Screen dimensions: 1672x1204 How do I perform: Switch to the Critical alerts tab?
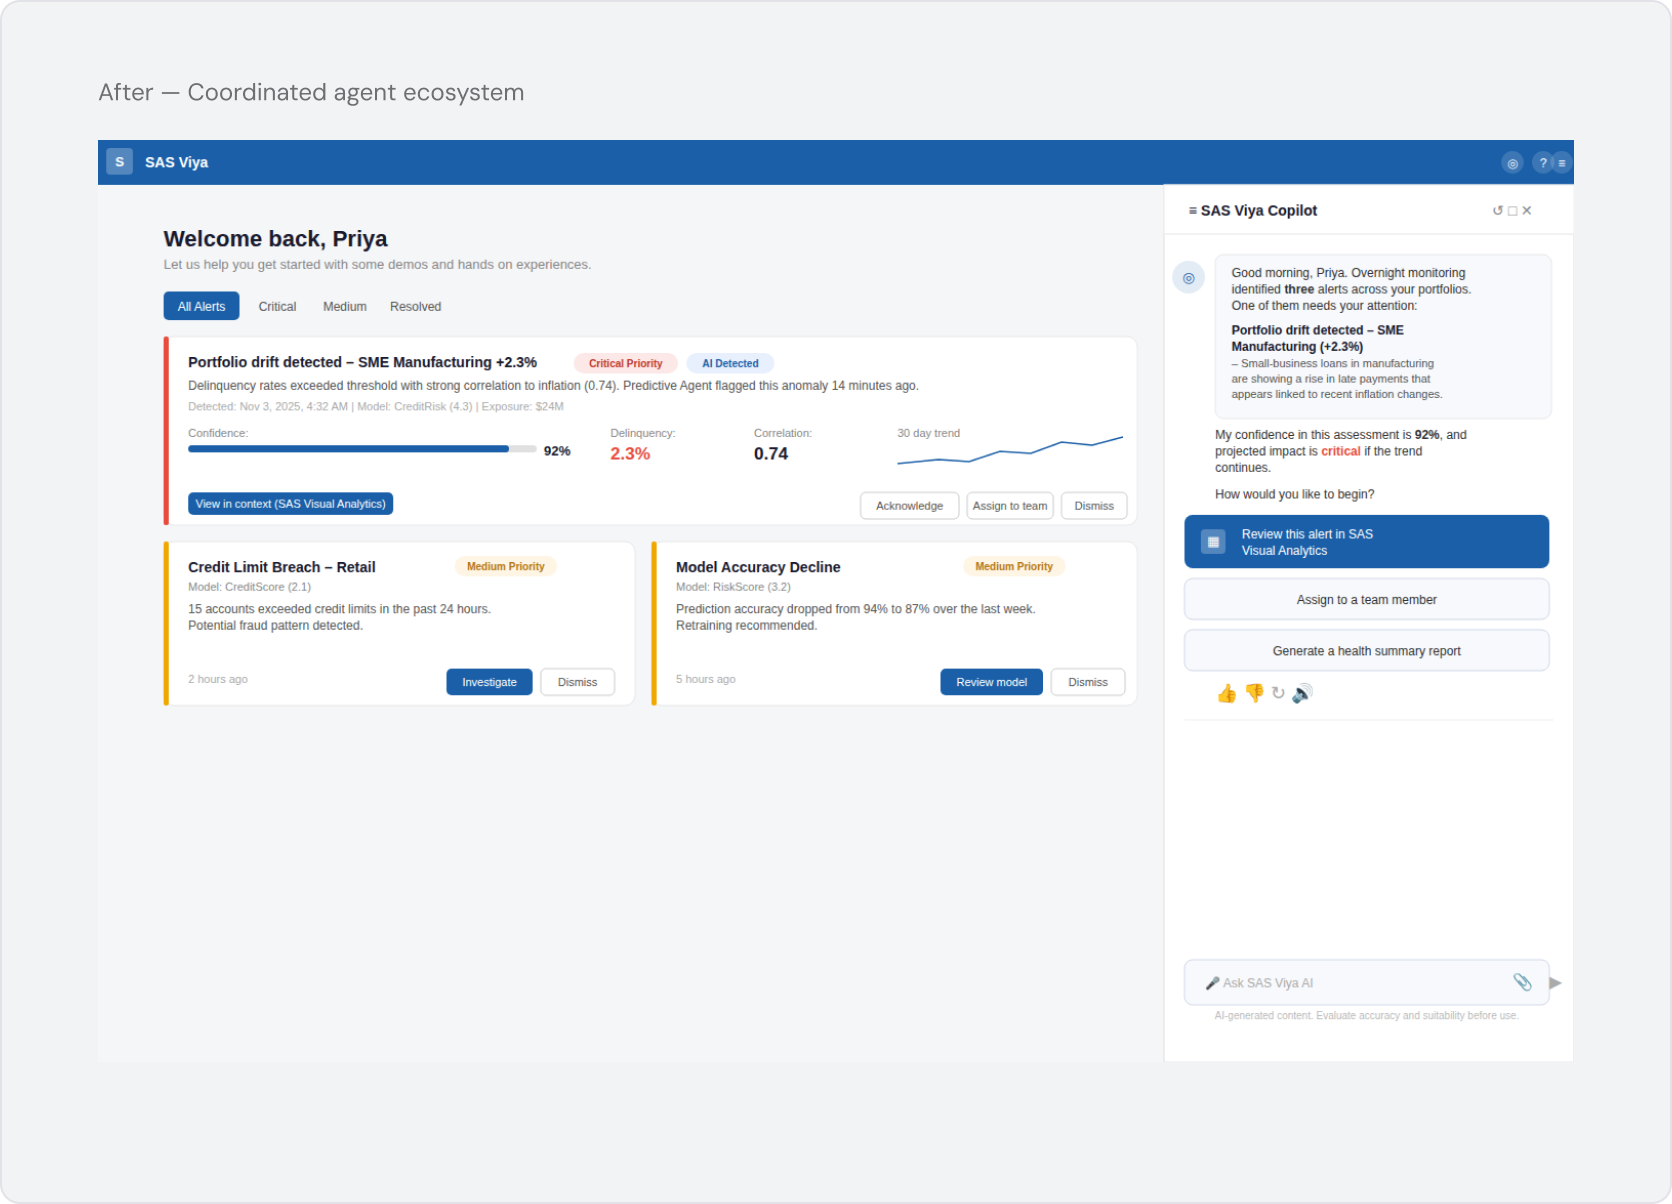[277, 306]
